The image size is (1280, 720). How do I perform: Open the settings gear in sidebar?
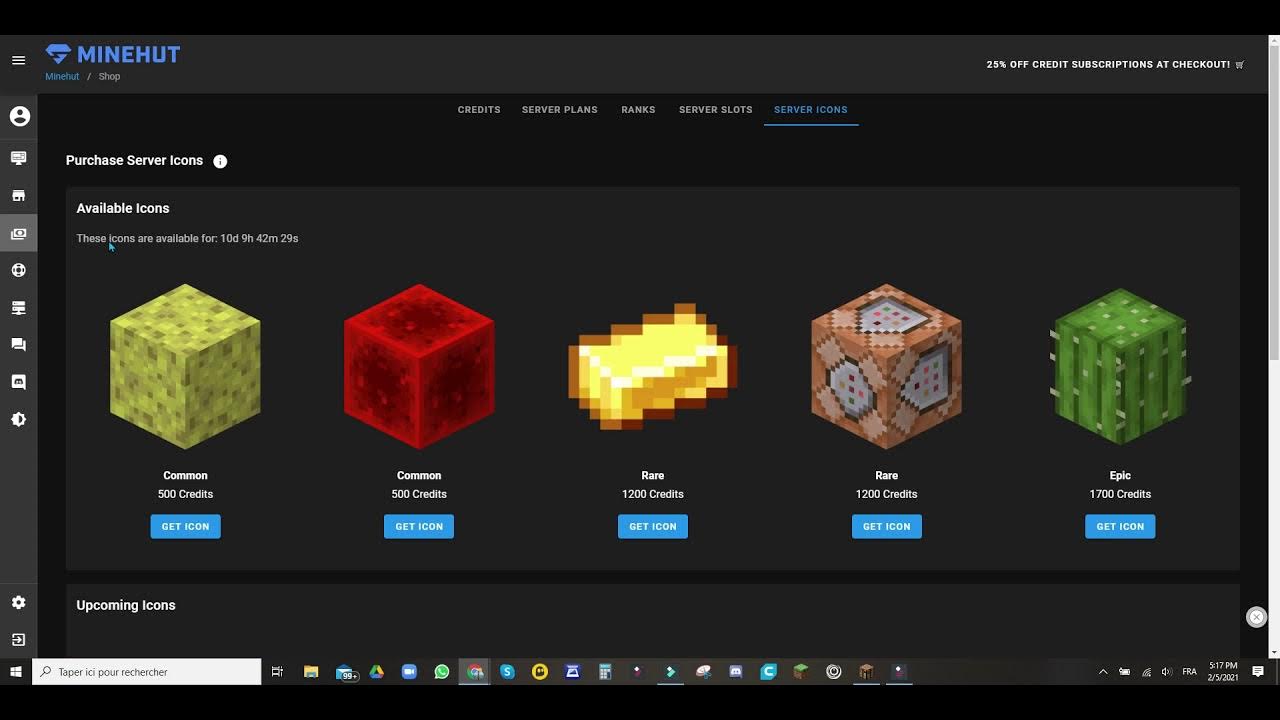(19, 602)
